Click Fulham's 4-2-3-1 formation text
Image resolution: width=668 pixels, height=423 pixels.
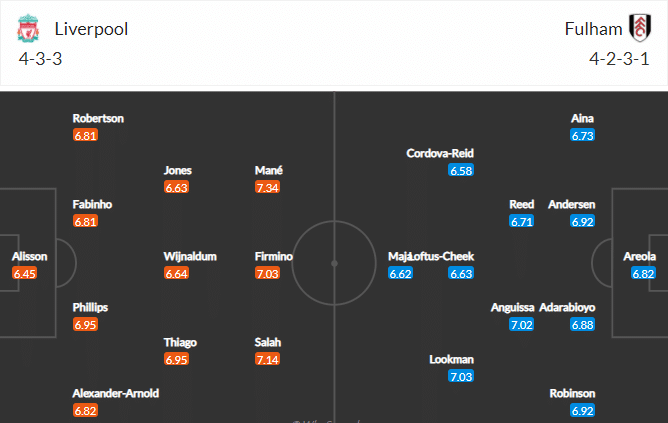point(619,59)
